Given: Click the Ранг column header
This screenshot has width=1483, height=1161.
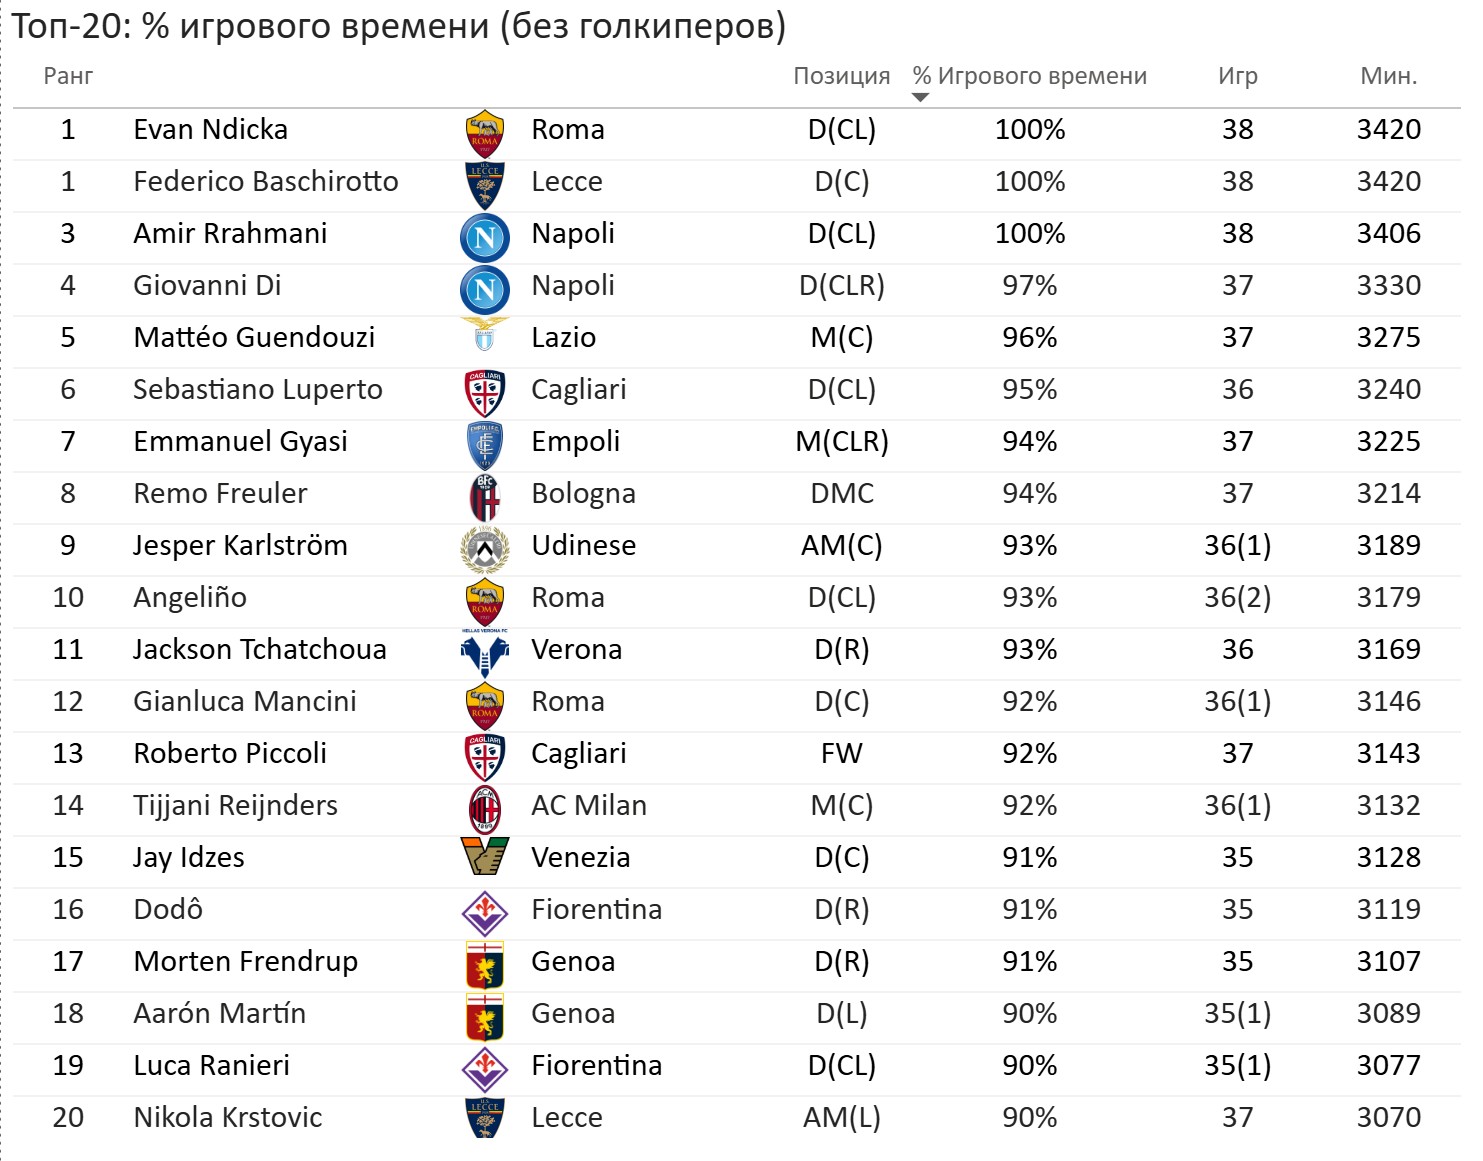Looking at the screenshot, I should [68, 76].
